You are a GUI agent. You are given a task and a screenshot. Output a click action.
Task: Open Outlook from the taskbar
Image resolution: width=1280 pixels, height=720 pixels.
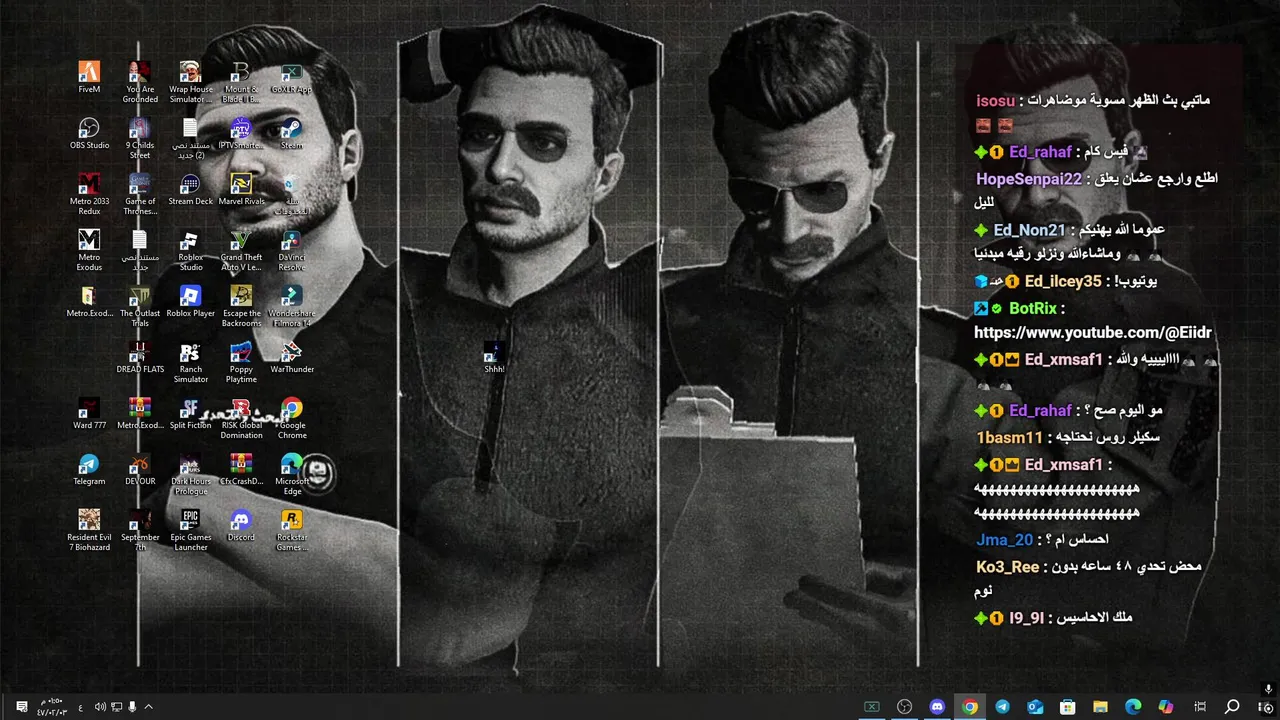(x=1035, y=707)
